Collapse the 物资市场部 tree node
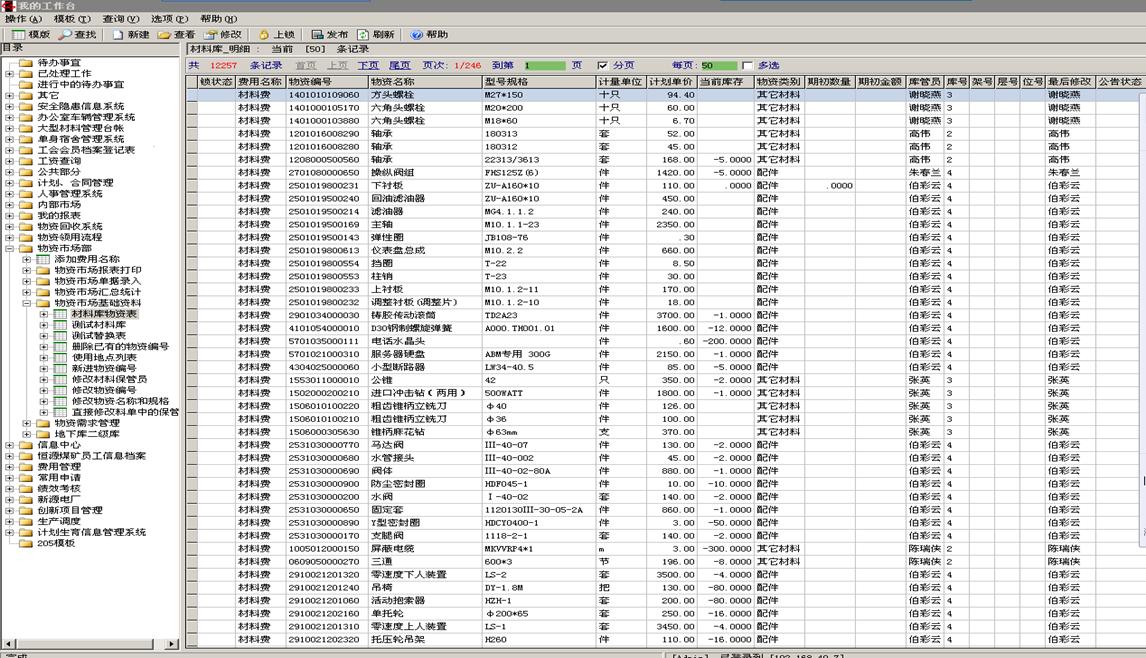This screenshot has height=658, width=1146. click(x=10, y=248)
